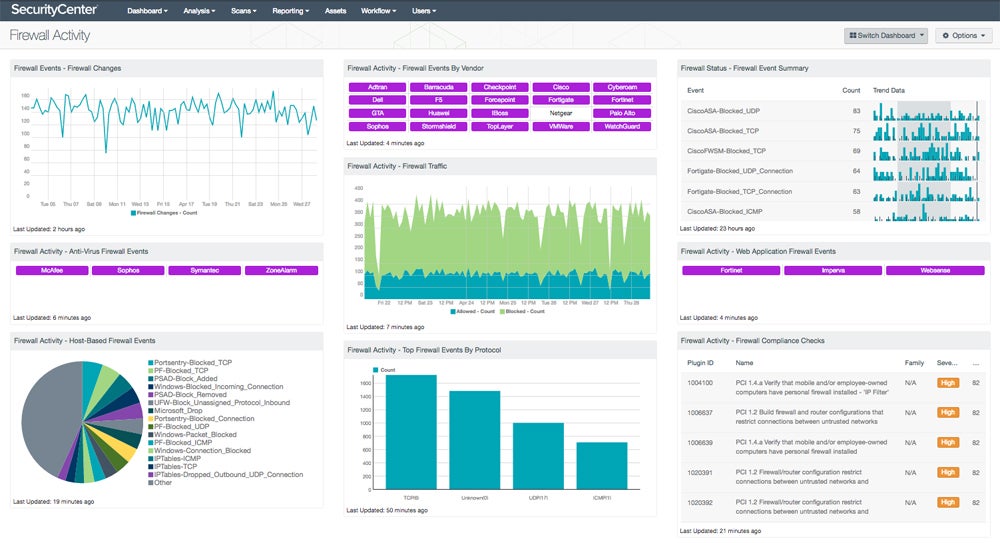Click the McAfee anti-virus events button
This screenshot has height=543, width=1000.
point(51,270)
